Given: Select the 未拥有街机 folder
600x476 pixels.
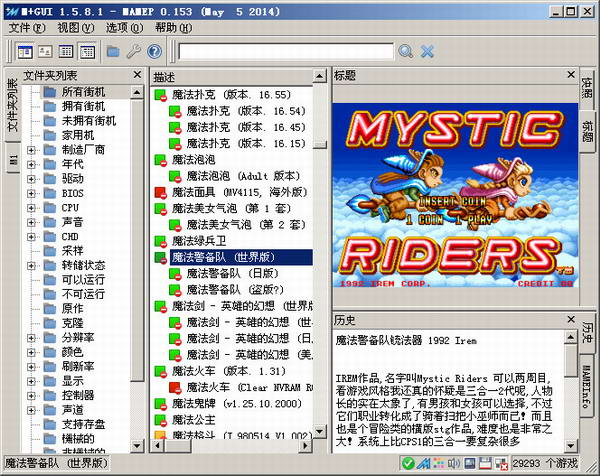Looking at the screenshot, I should 88,121.
